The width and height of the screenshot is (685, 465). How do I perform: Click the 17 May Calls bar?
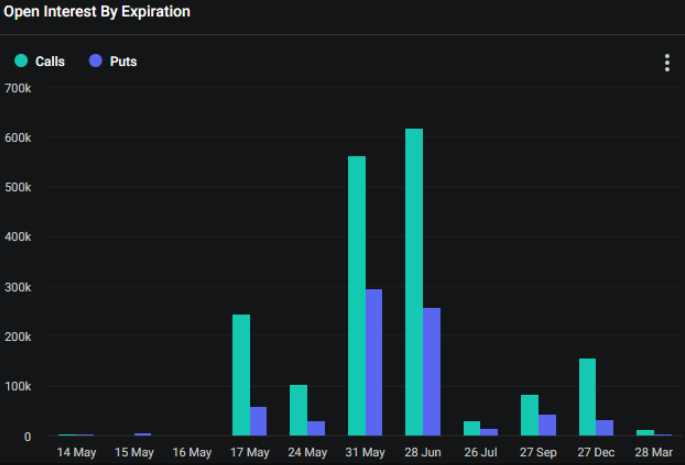(241, 375)
